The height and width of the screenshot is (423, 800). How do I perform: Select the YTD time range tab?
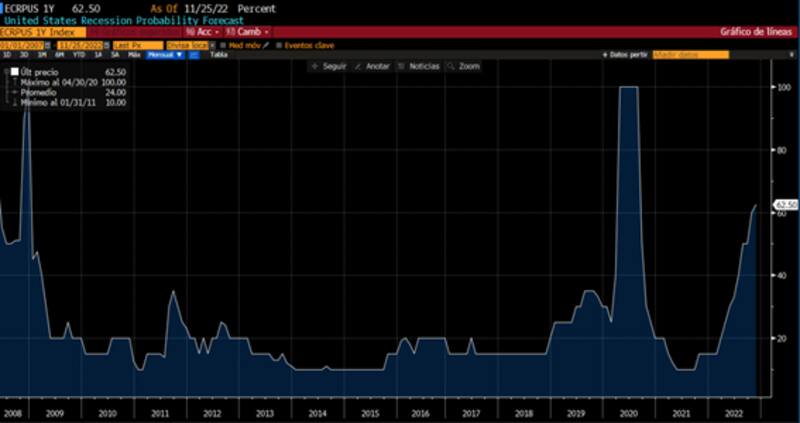pyautogui.click(x=79, y=55)
